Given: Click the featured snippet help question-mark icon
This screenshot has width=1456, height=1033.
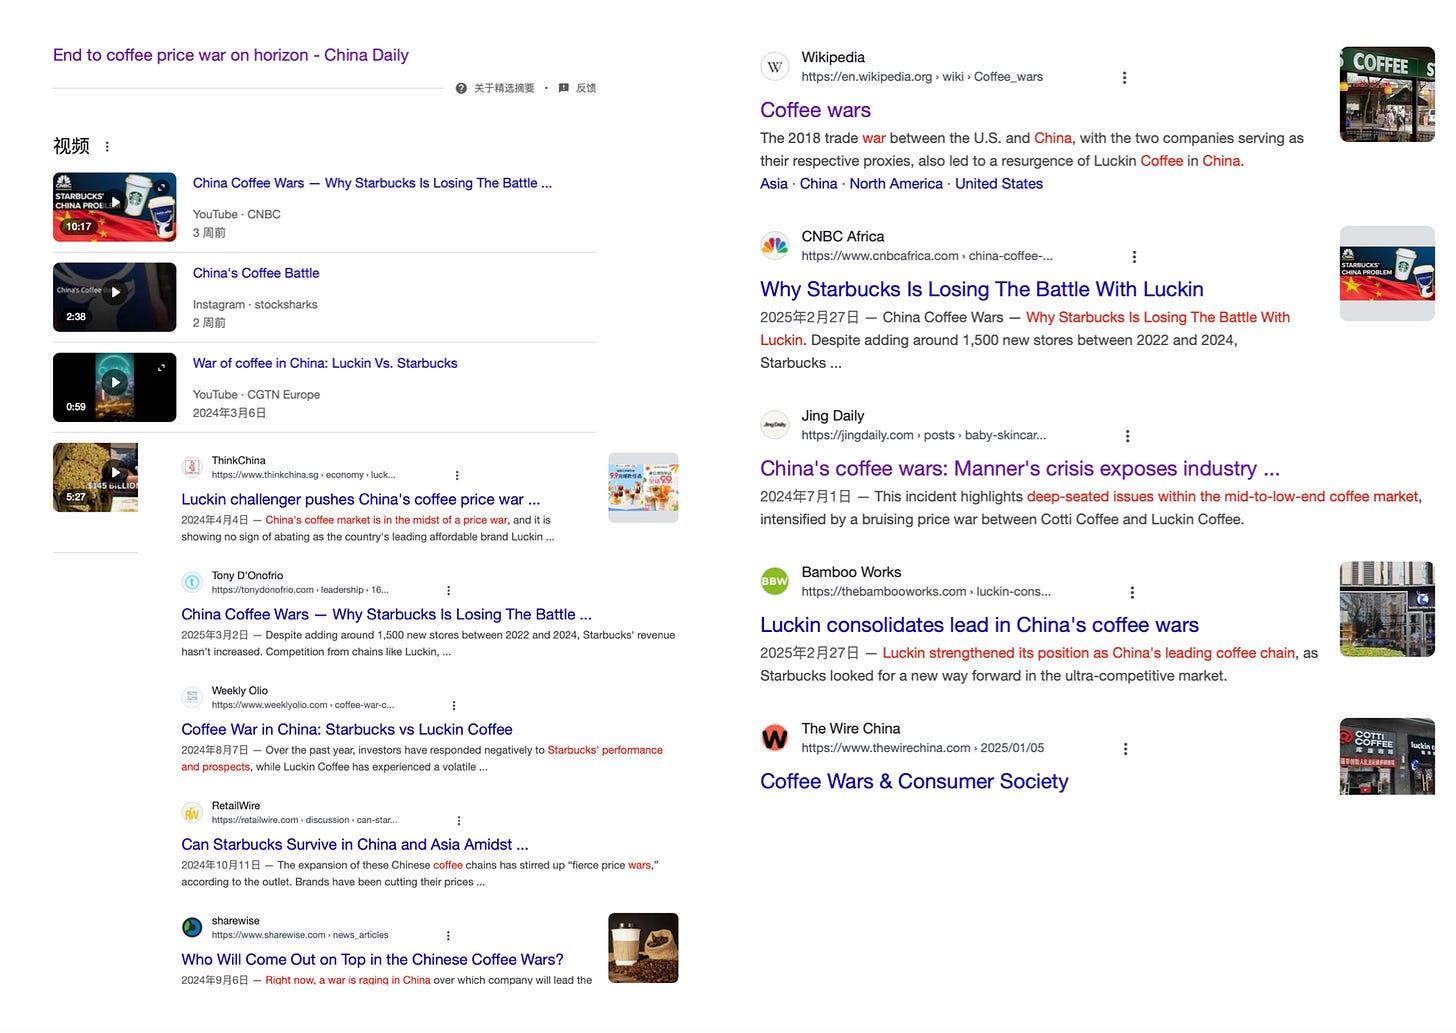Looking at the screenshot, I should point(461,88).
